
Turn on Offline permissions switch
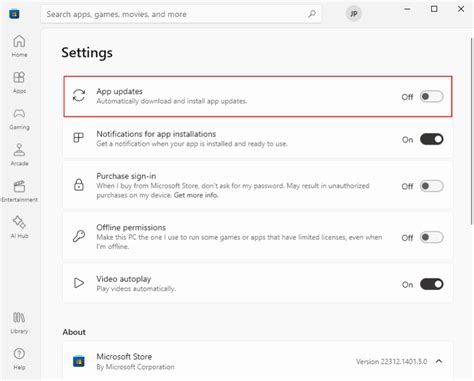[432, 237]
